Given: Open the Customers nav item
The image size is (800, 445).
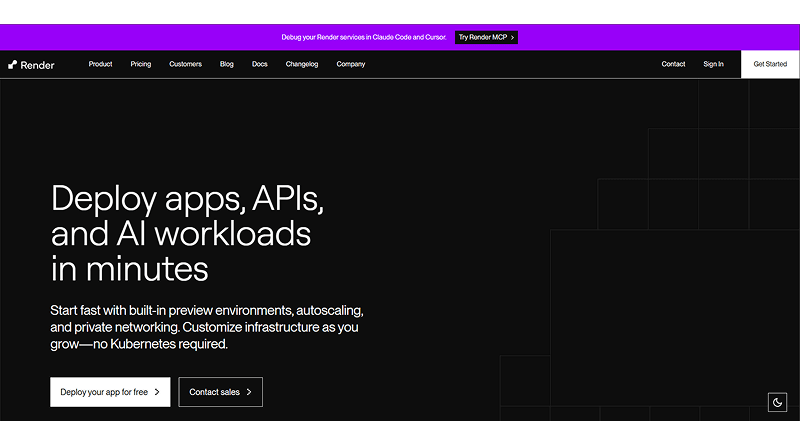Looking at the screenshot, I should tap(185, 64).
